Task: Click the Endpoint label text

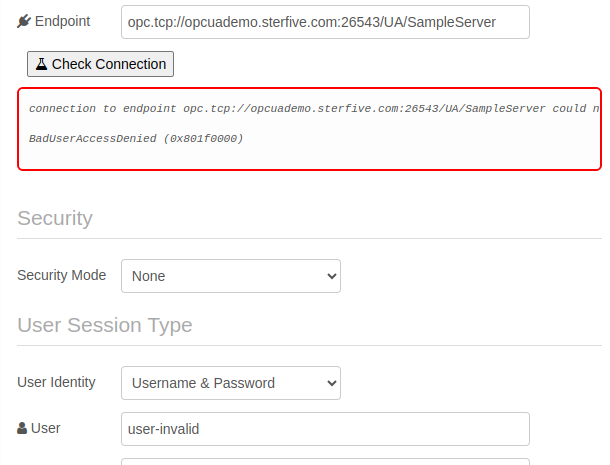Action: tap(63, 21)
